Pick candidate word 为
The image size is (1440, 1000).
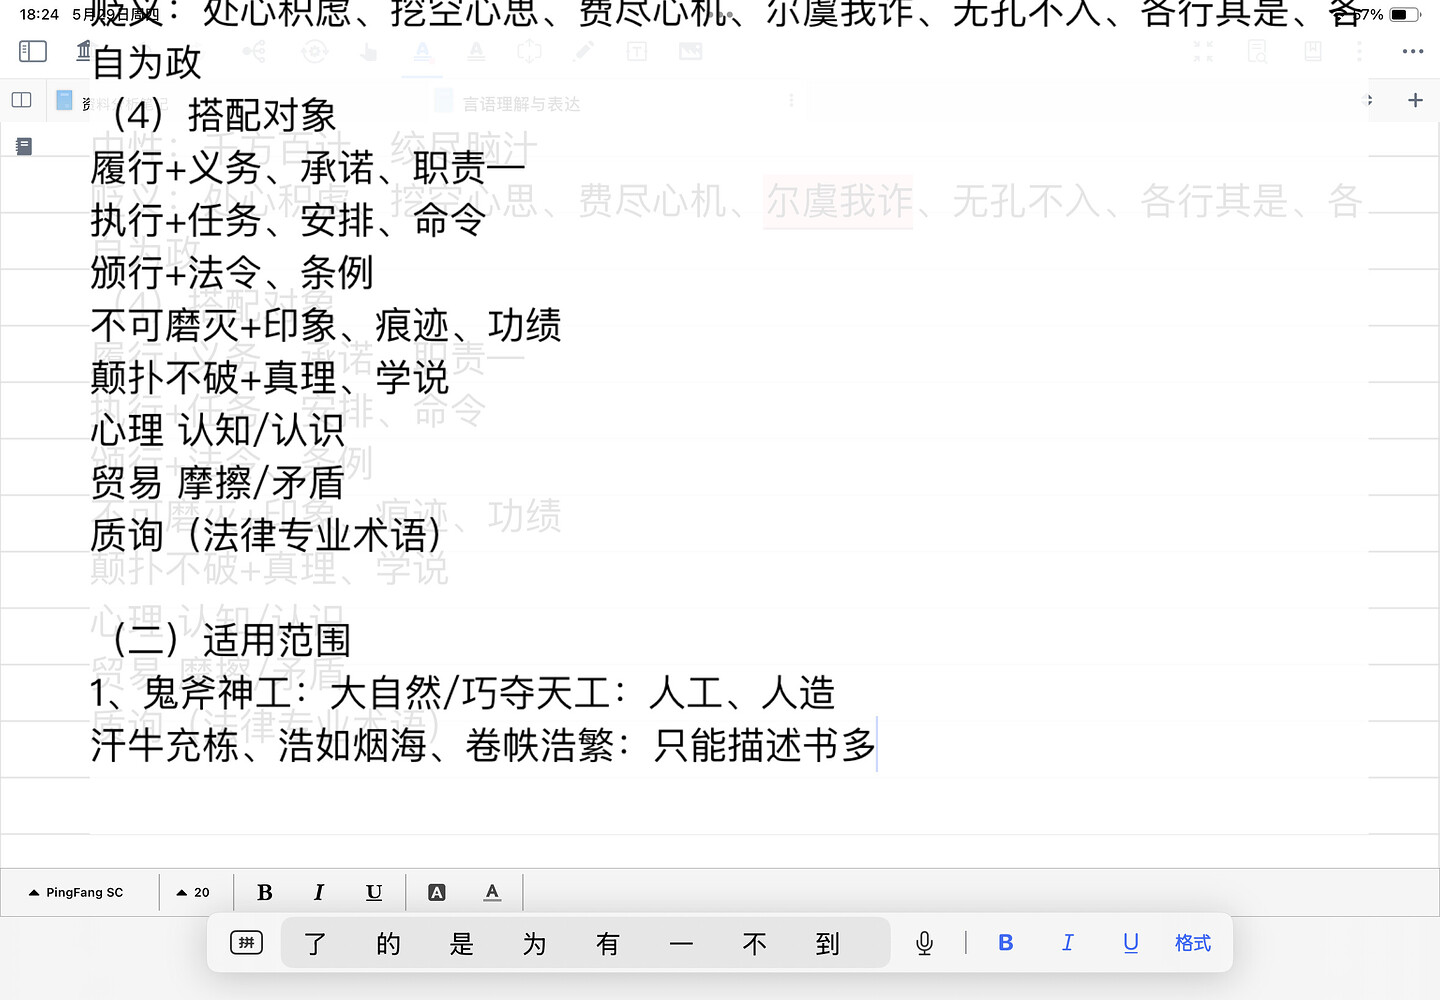(534, 943)
